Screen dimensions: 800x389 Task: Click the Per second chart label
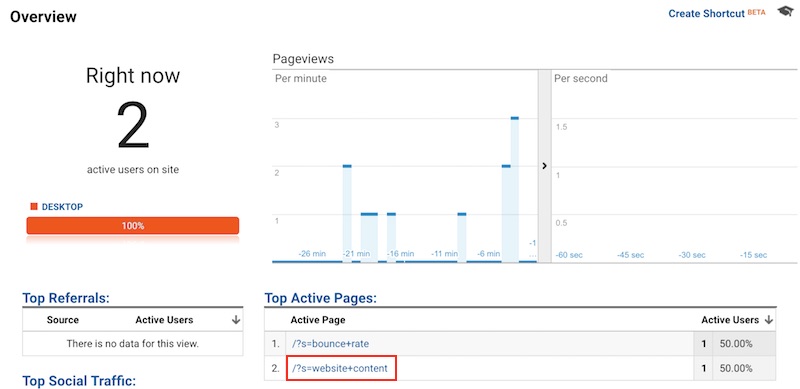point(581,79)
